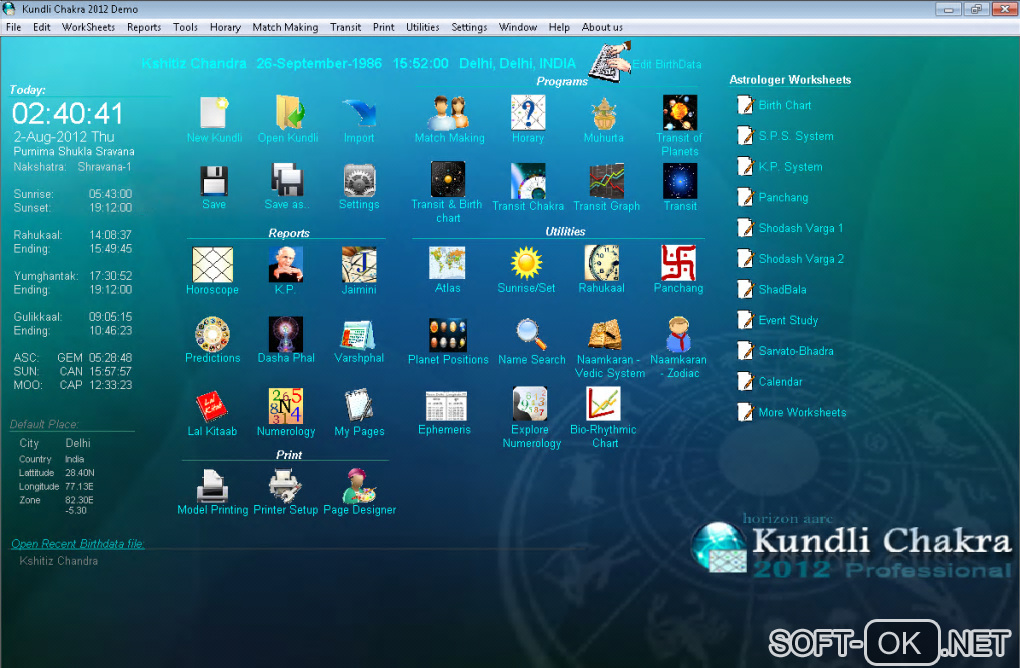Open Rahukaal clock utility
The width and height of the screenshot is (1020, 668).
point(602,263)
